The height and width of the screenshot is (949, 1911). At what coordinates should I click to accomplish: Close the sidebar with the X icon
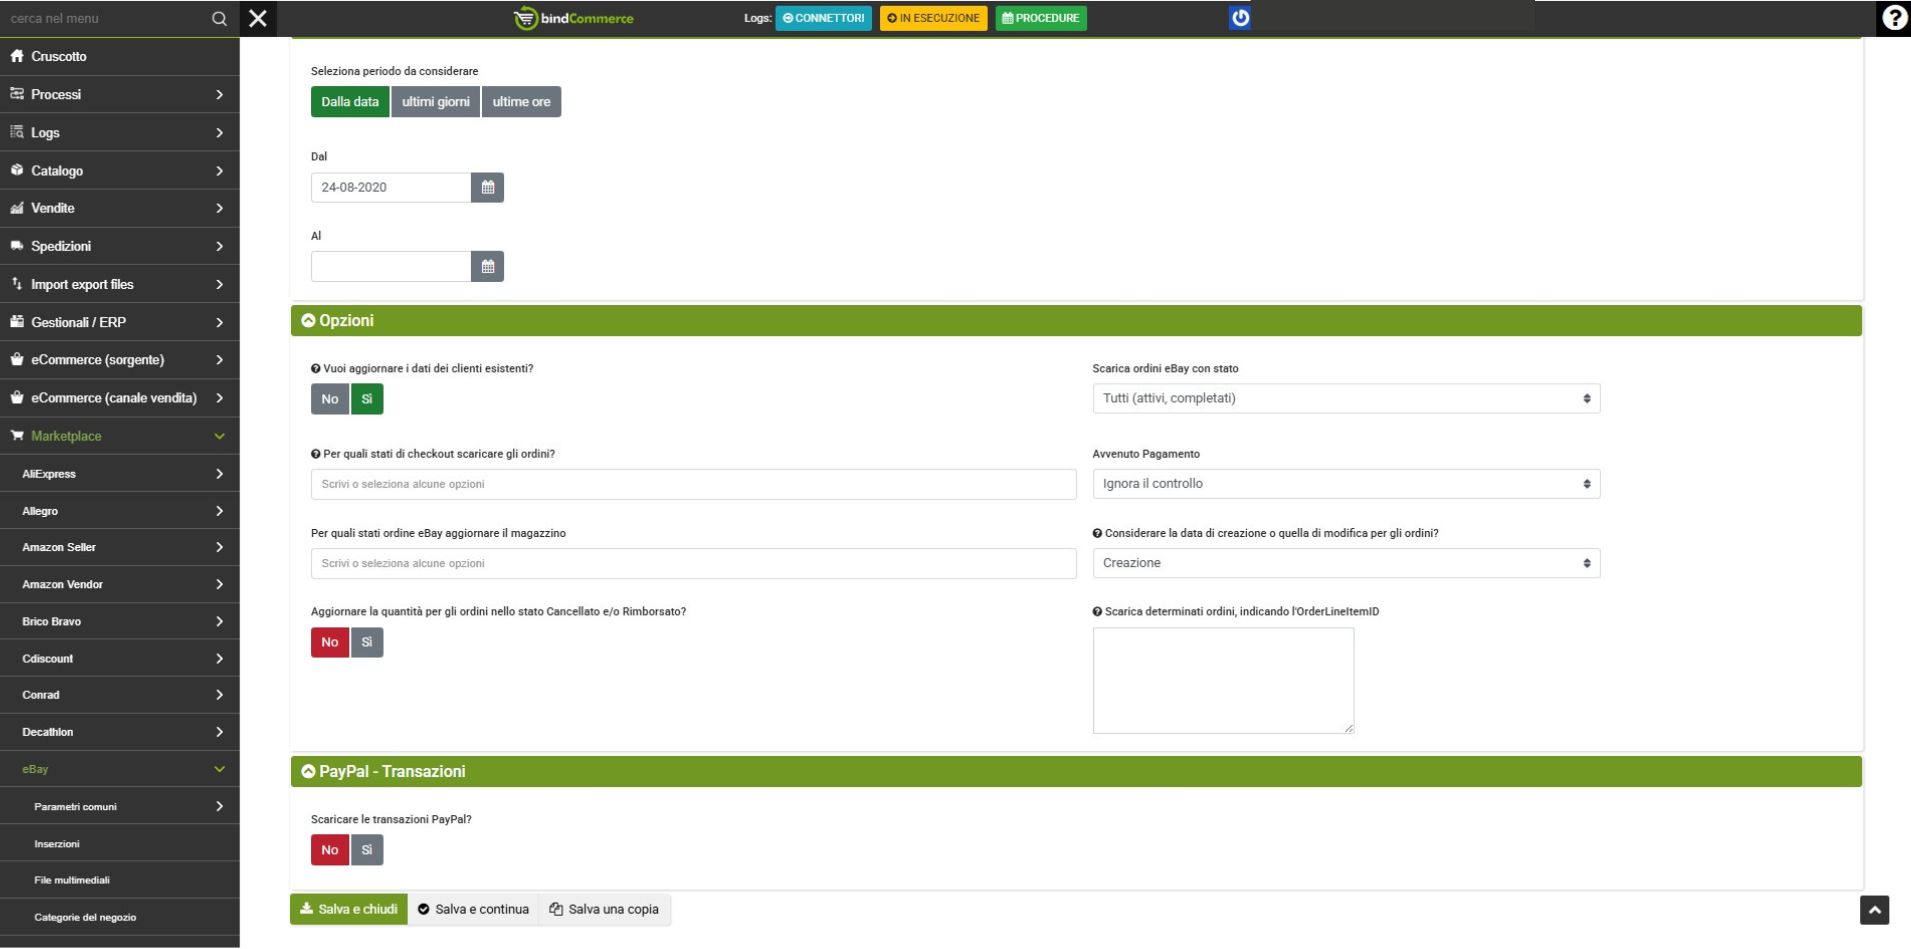pos(258,18)
